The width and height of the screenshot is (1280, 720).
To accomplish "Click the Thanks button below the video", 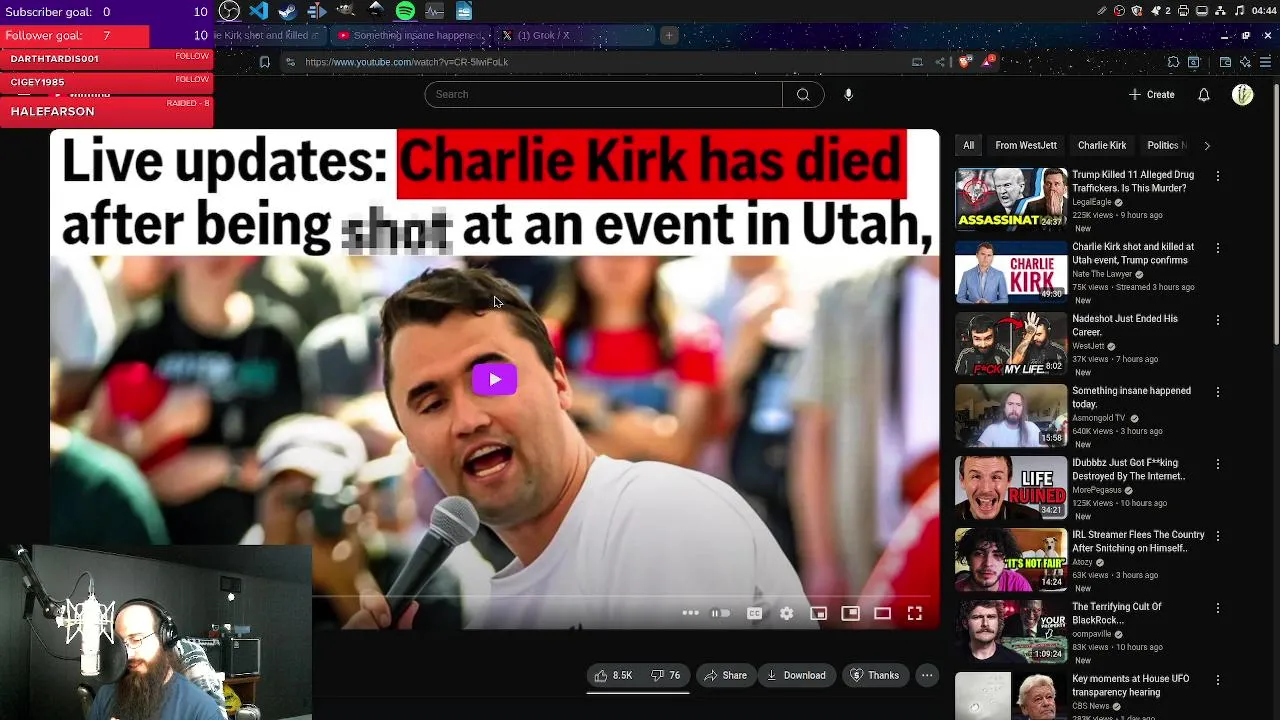I will click(874, 675).
